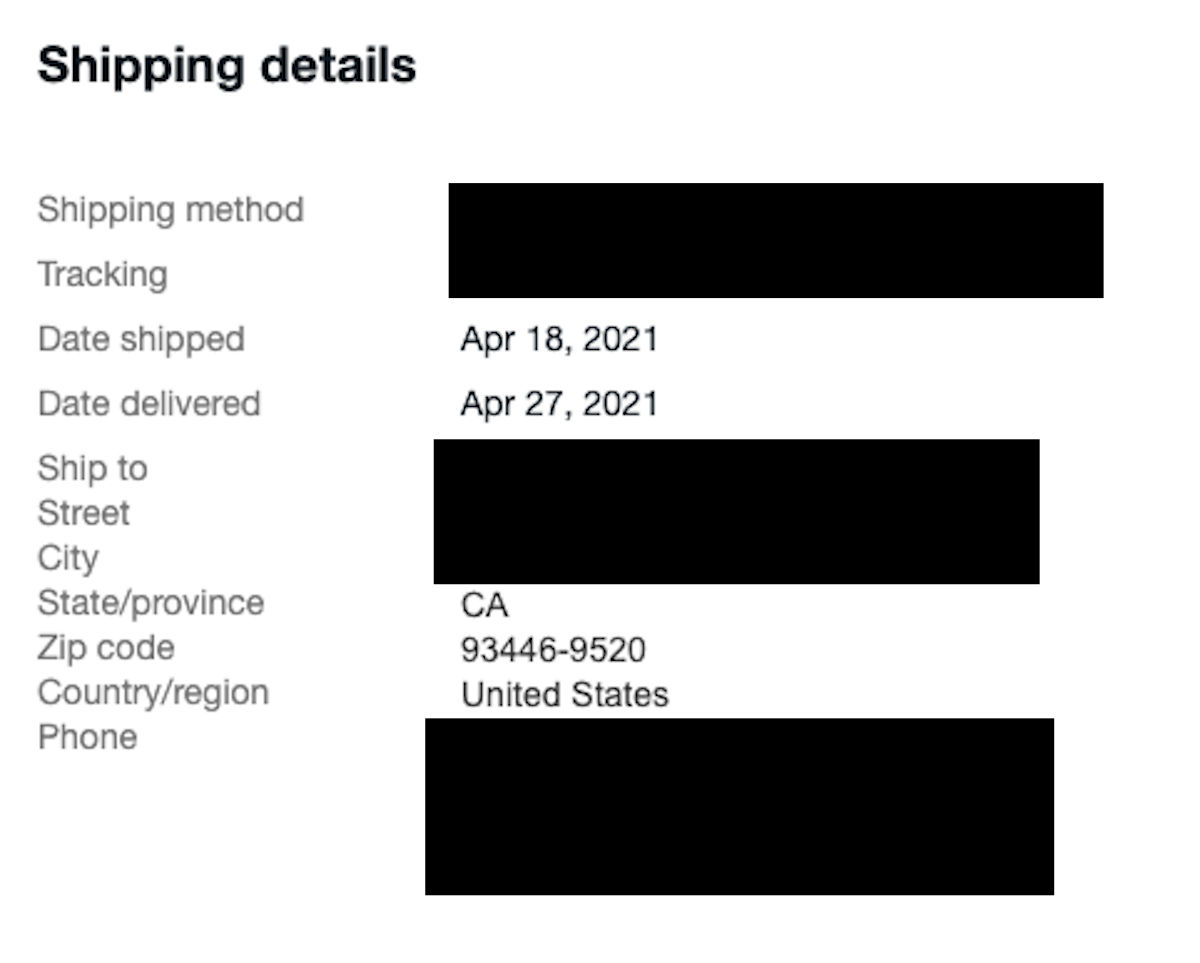Viewport: 1200px width, 963px height.
Task: Click the redacted block beside Street address
Action: click(x=736, y=511)
